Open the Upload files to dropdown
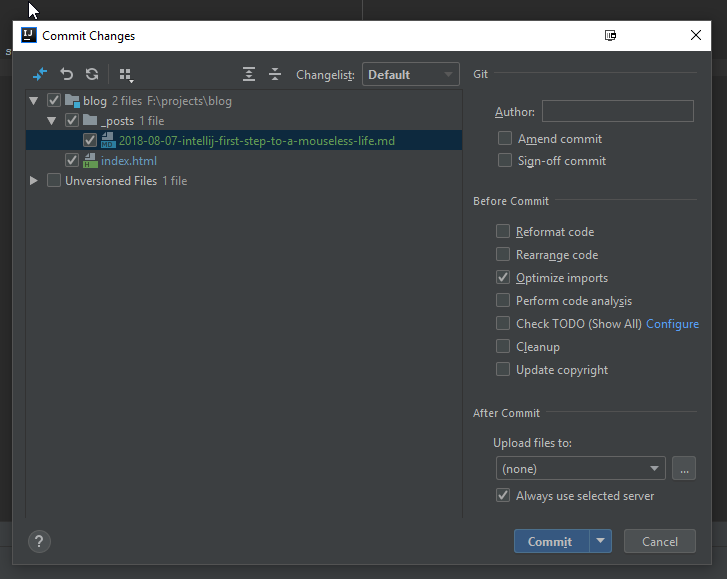This screenshot has width=727, height=579. point(580,468)
